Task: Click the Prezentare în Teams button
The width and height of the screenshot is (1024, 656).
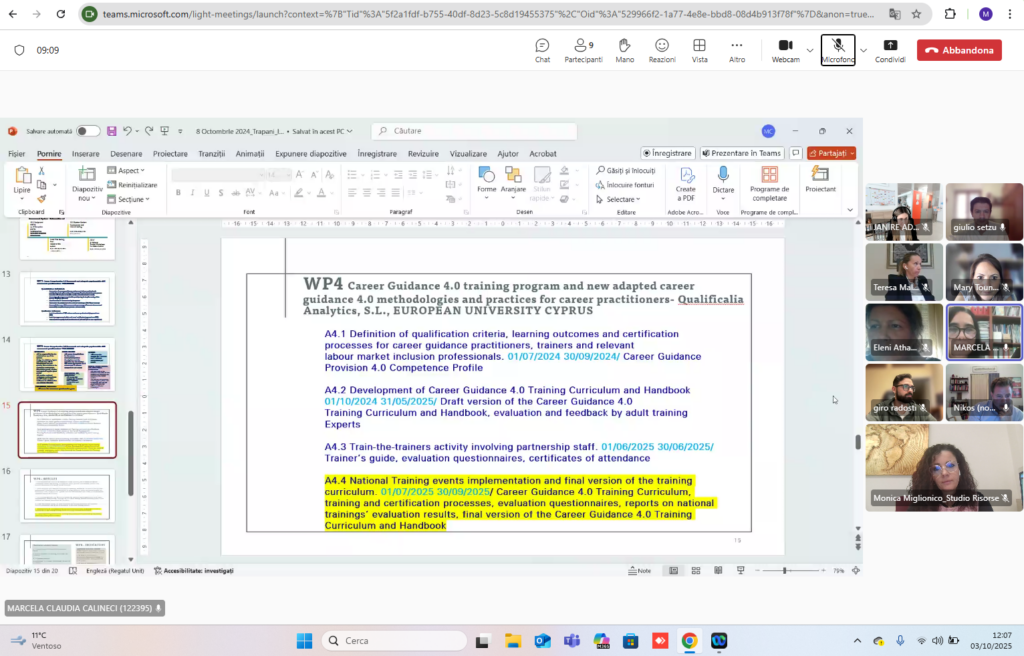Action: coord(741,153)
